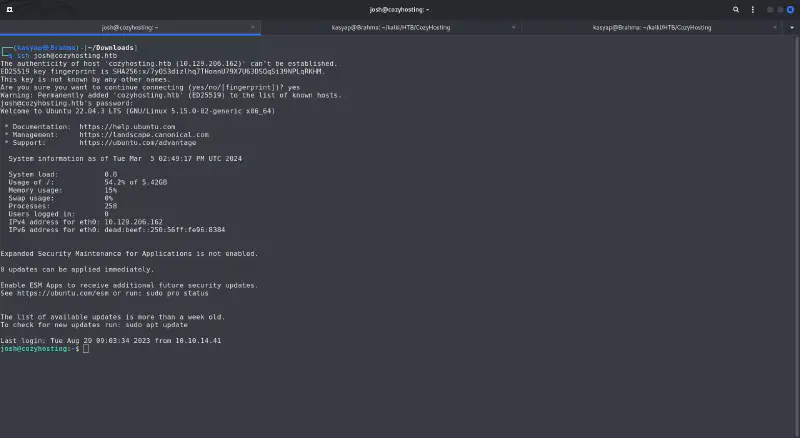
Task: Click at the josh@cozyhosting prompt cursor
Action: [x=86, y=348]
